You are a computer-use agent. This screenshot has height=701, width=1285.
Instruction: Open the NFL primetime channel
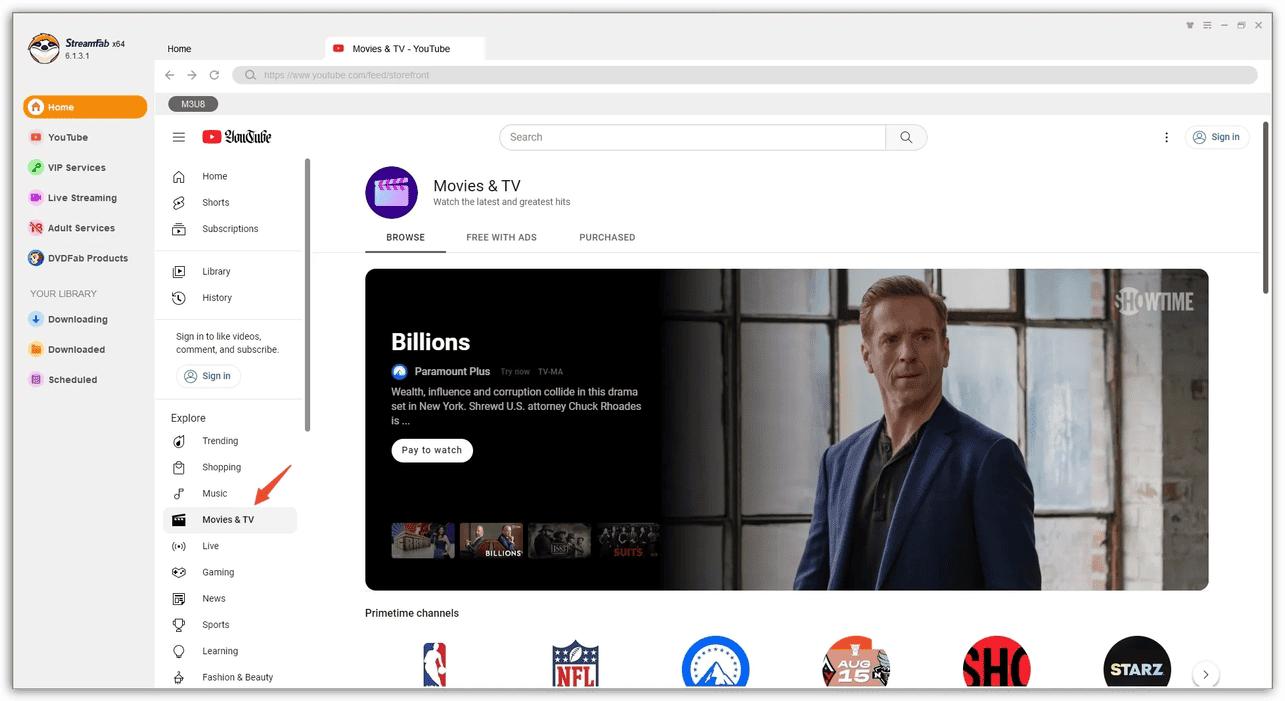(575, 663)
